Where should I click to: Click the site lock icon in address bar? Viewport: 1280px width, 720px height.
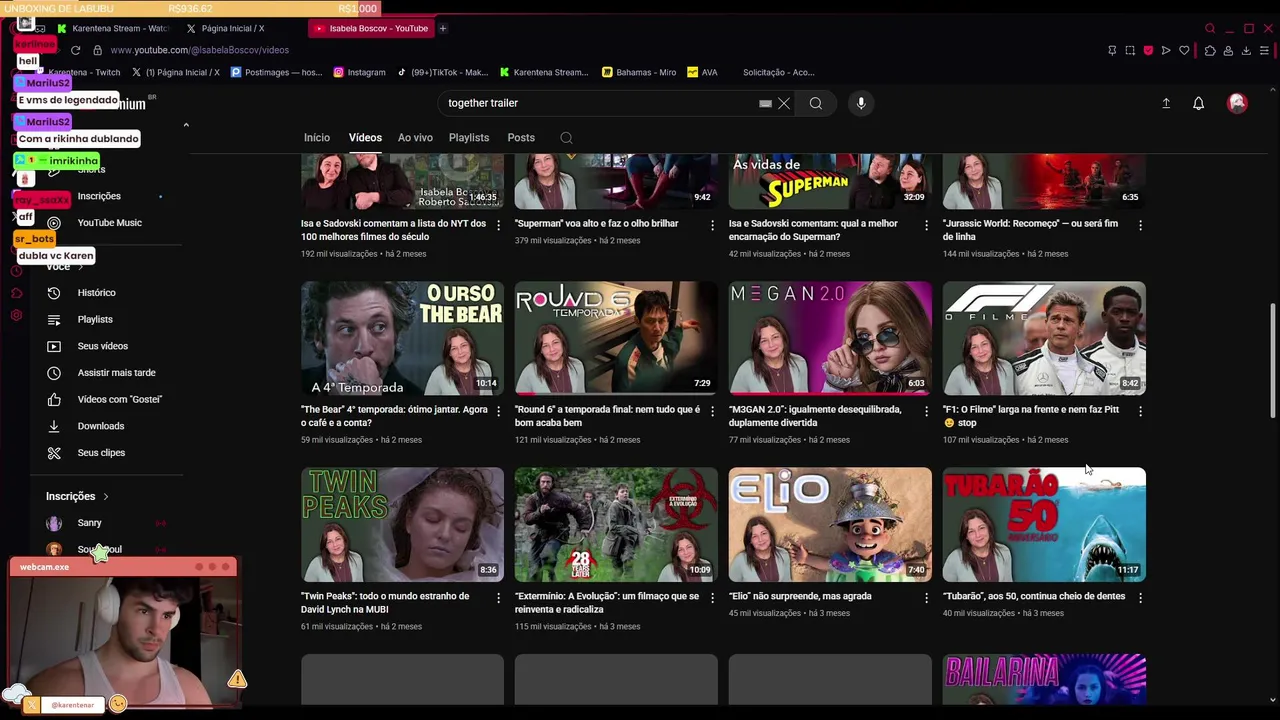click(x=97, y=50)
